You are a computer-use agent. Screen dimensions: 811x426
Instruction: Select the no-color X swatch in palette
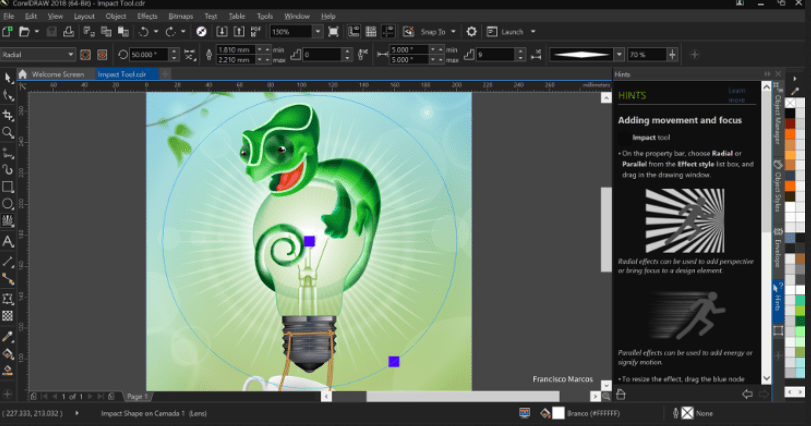pyautogui.click(x=790, y=103)
